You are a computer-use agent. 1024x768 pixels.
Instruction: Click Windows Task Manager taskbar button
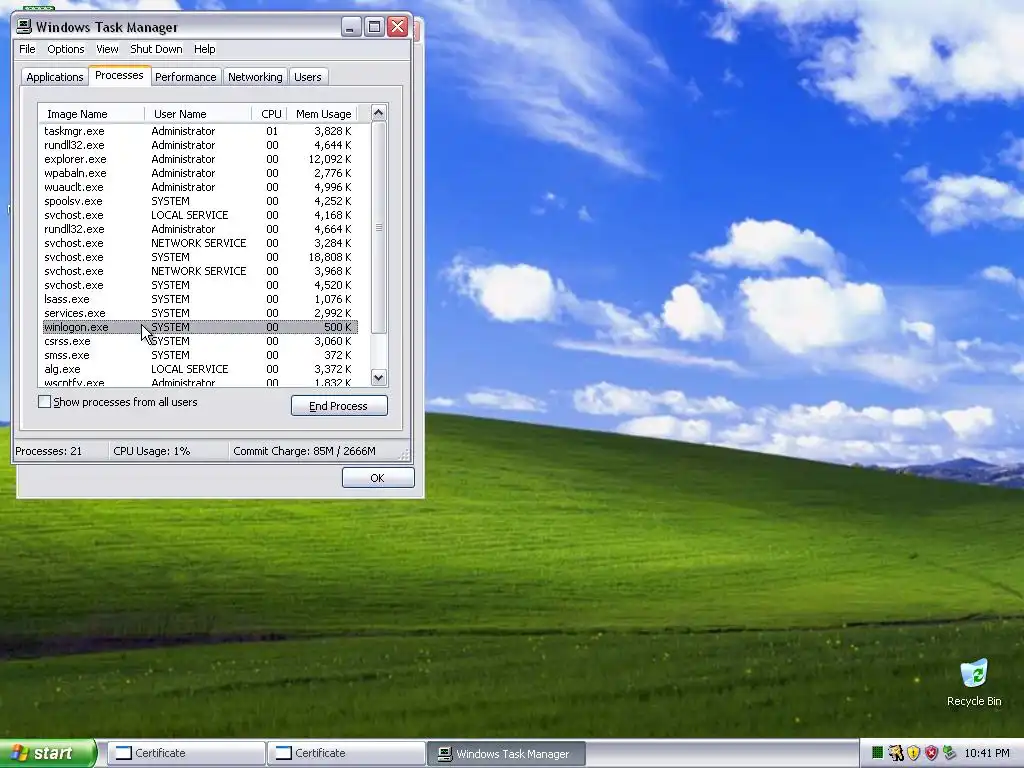(506, 753)
